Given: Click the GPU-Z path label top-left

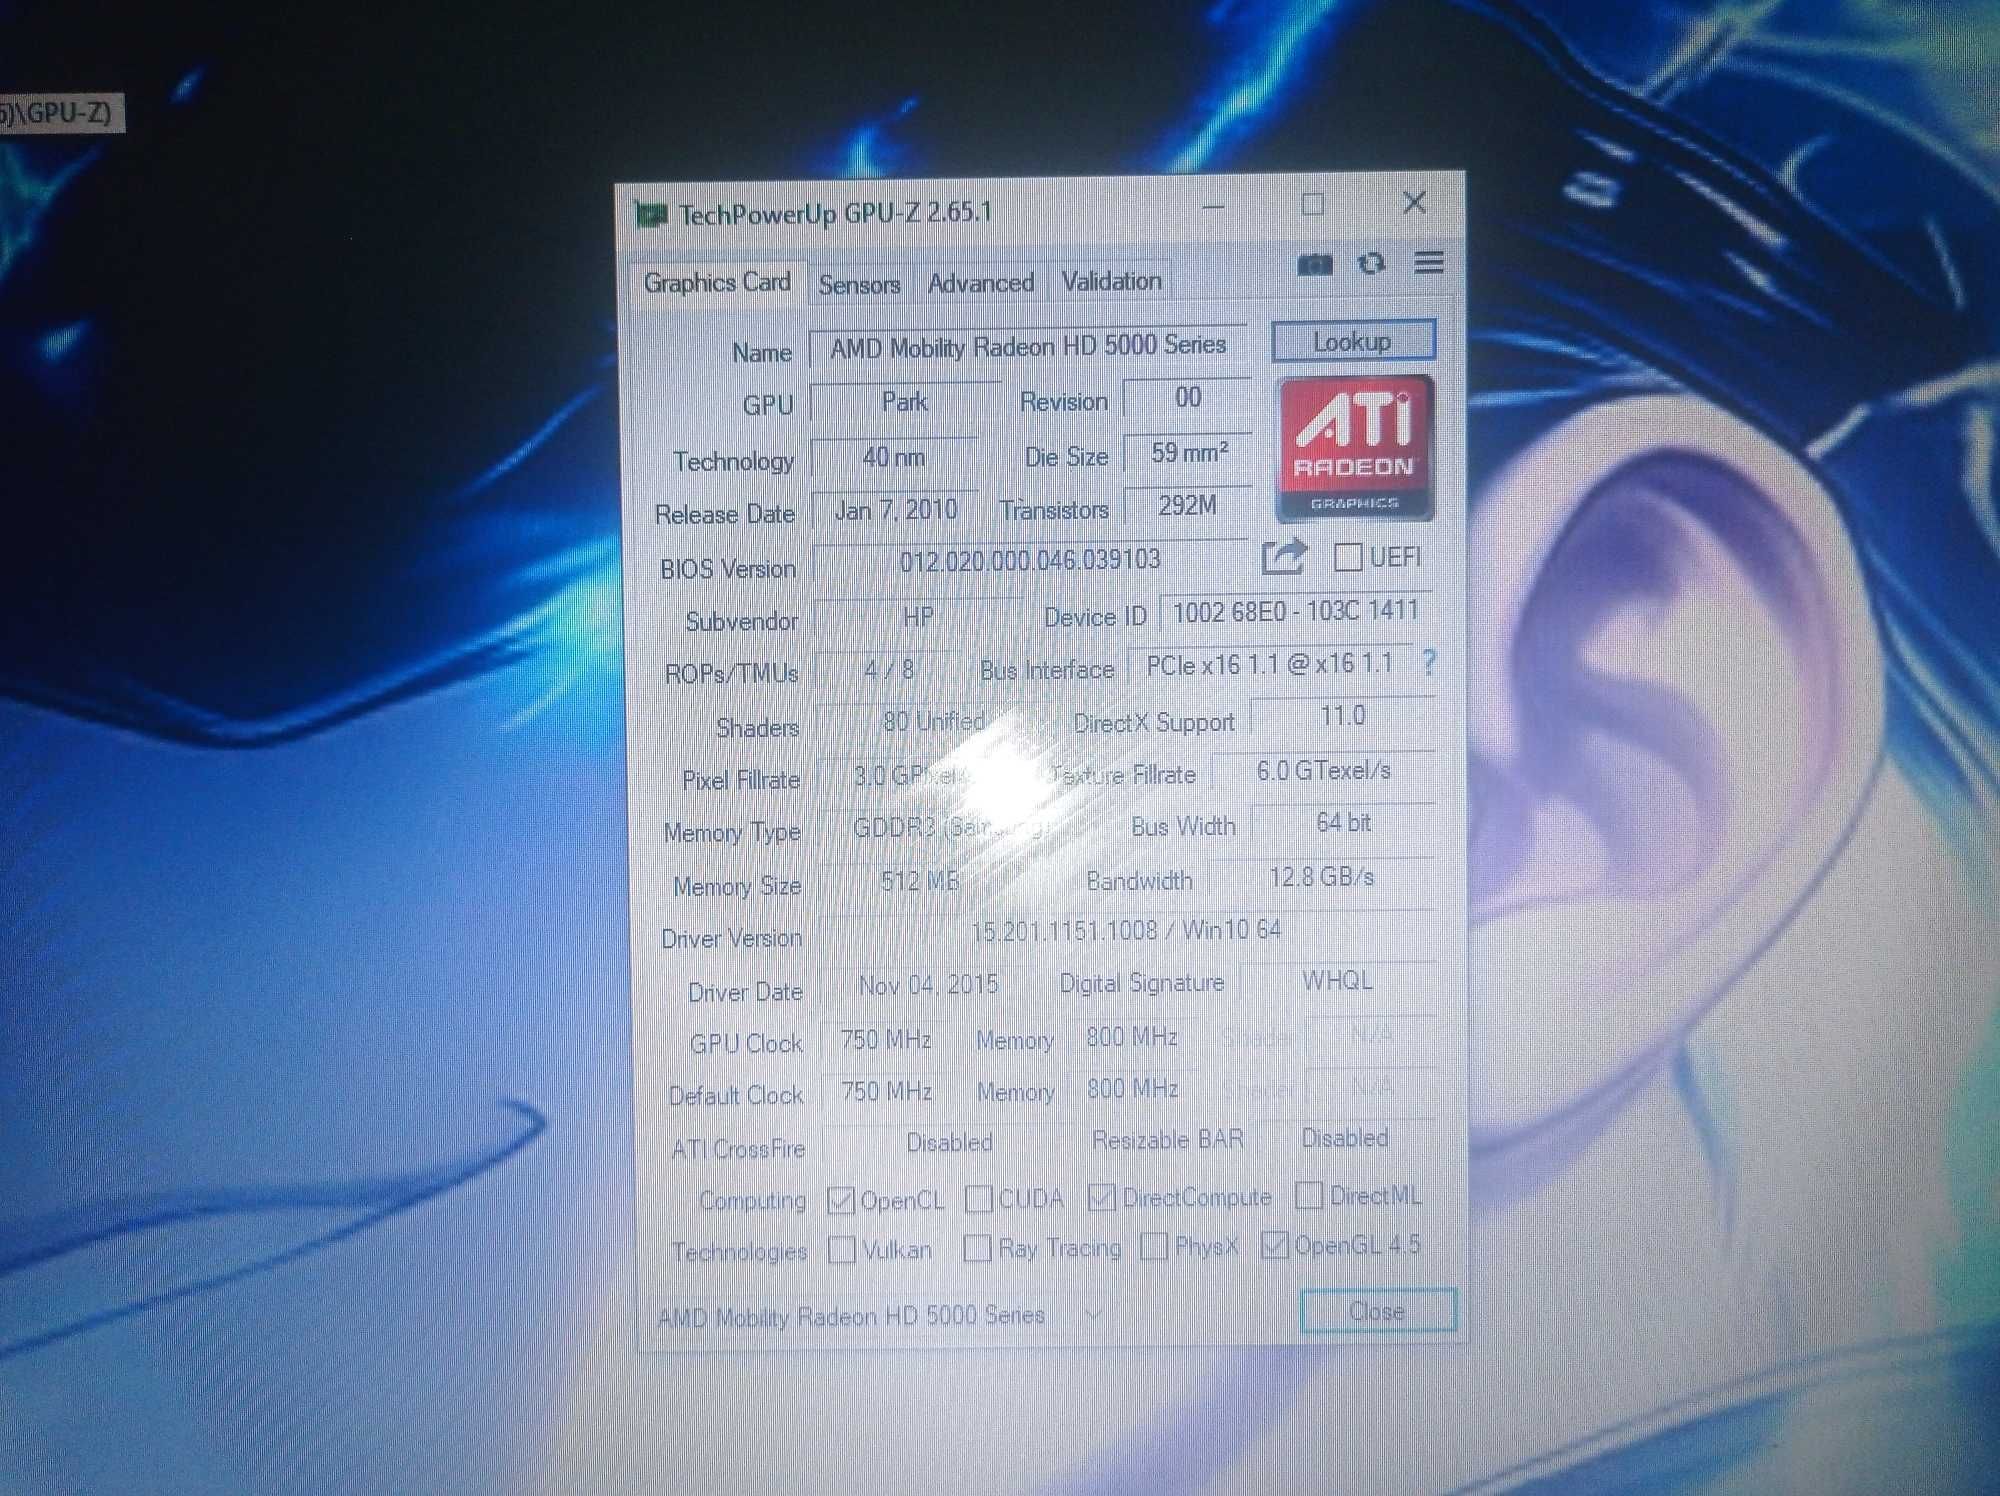Looking at the screenshot, I should coord(60,113).
